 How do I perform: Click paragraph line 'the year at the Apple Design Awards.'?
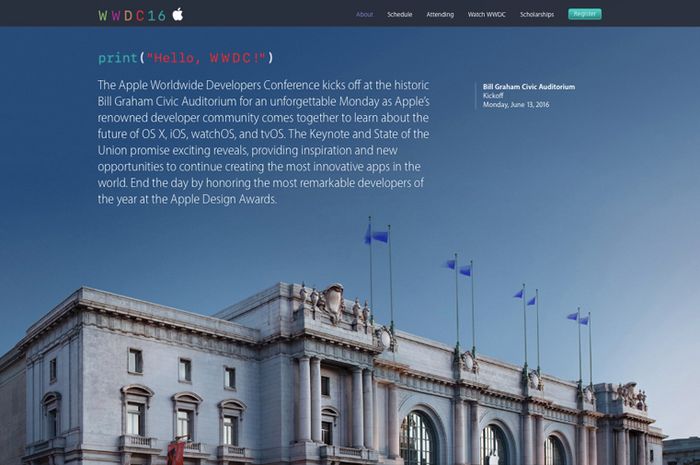pyautogui.click(x=187, y=199)
